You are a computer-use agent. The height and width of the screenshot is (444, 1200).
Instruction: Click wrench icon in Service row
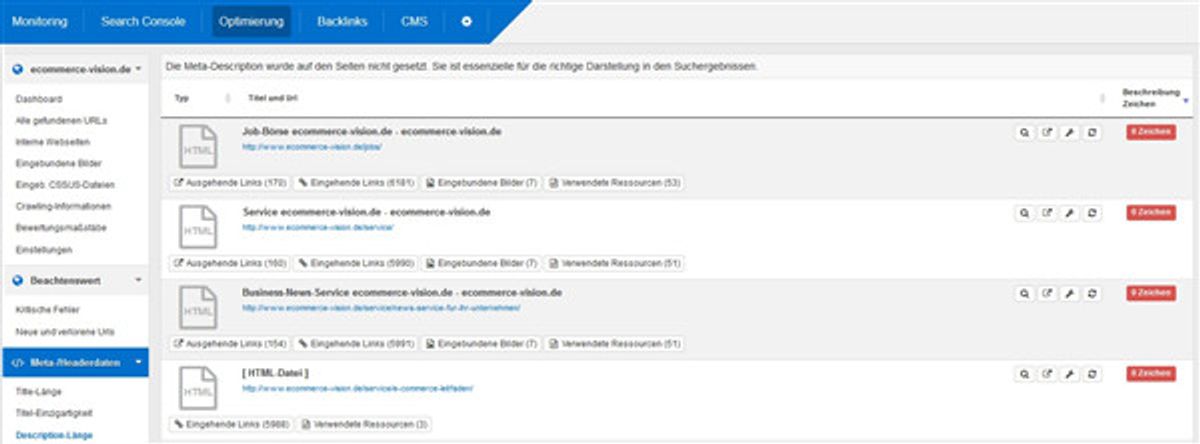tap(1070, 213)
